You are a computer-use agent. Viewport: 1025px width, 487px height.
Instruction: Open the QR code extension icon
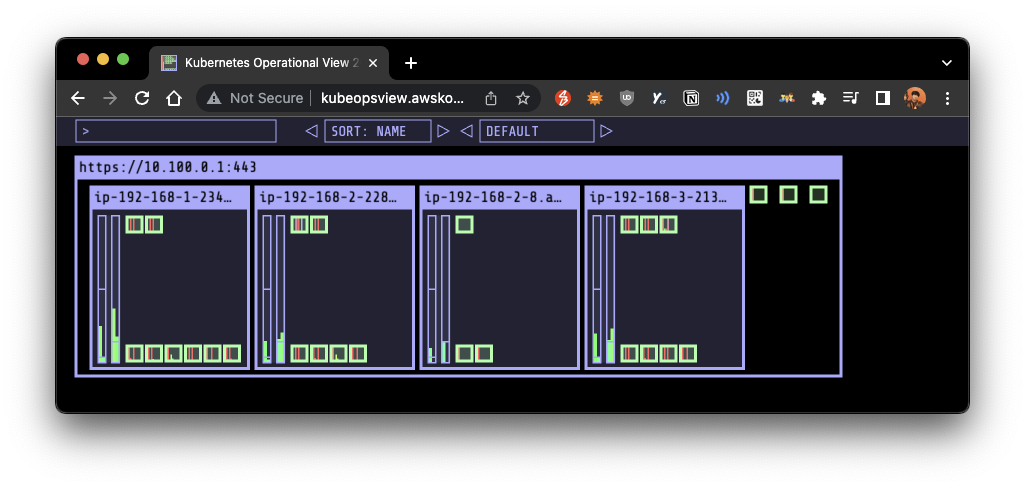tap(754, 99)
